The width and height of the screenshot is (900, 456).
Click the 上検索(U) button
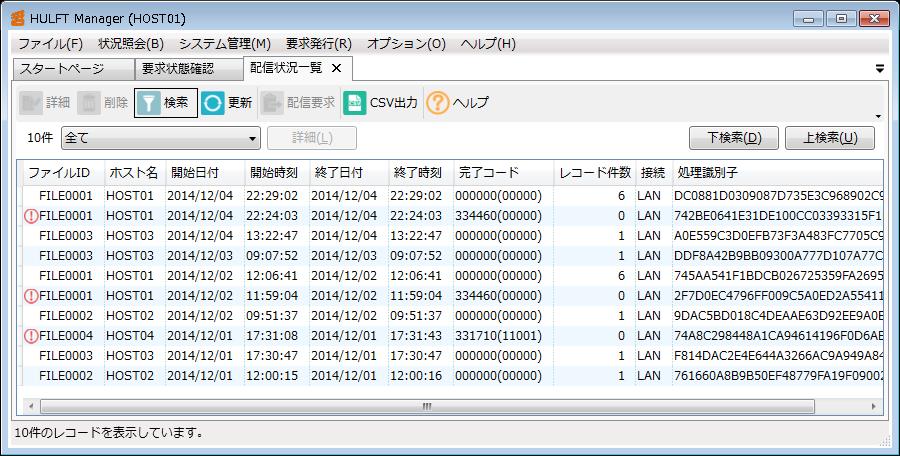[830, 138]
